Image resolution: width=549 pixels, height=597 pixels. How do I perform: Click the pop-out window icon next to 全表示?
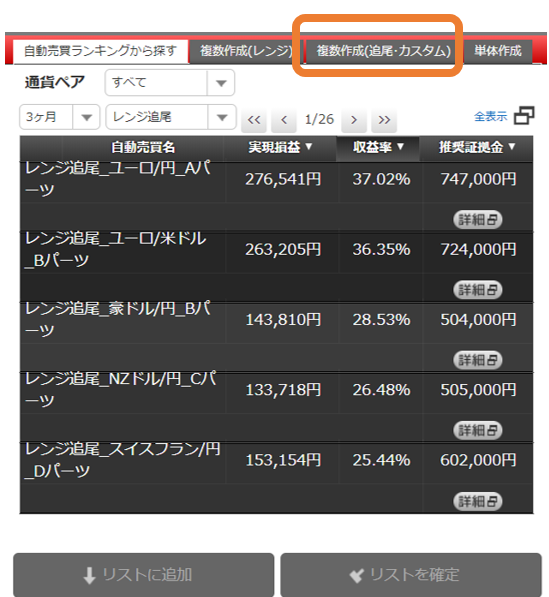click(x=524, y=115)
